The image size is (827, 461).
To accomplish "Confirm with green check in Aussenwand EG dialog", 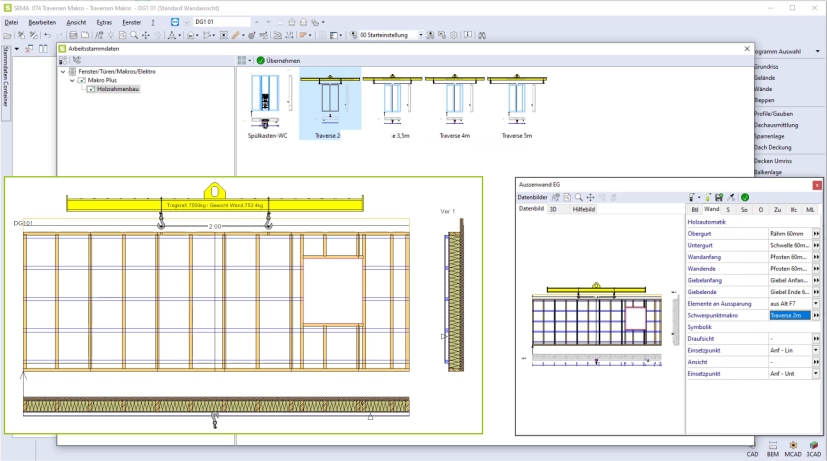I will coord(745,197).
